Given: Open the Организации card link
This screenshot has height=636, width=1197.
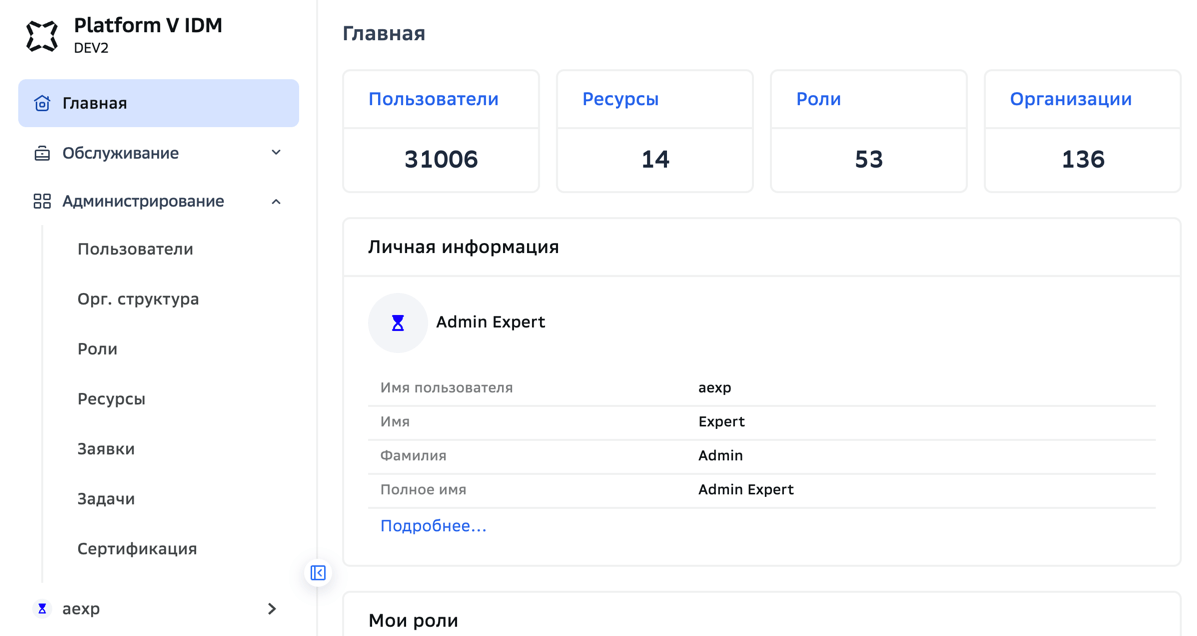Looking at the screenshot, I should [x=1071, y=99].
